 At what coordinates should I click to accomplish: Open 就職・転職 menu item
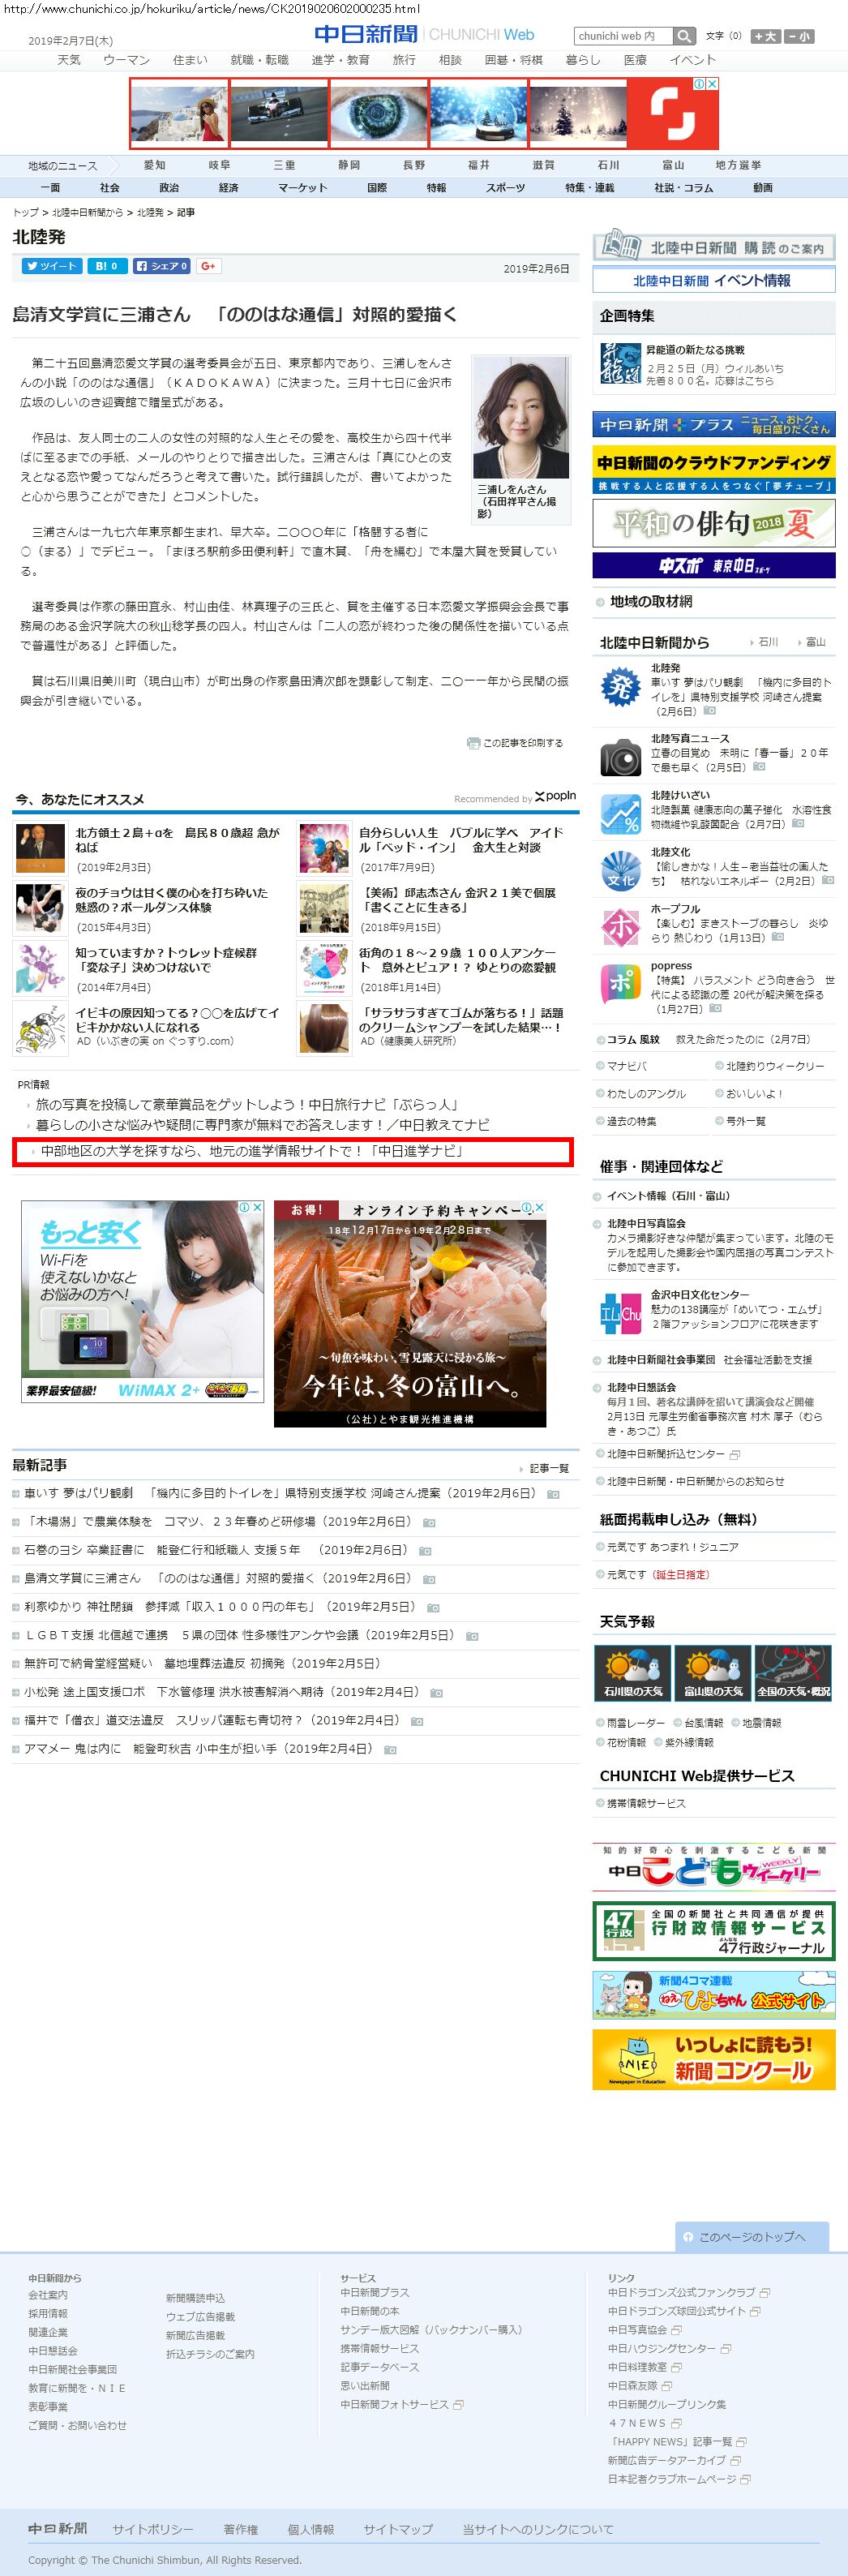(x=259, y=60)
